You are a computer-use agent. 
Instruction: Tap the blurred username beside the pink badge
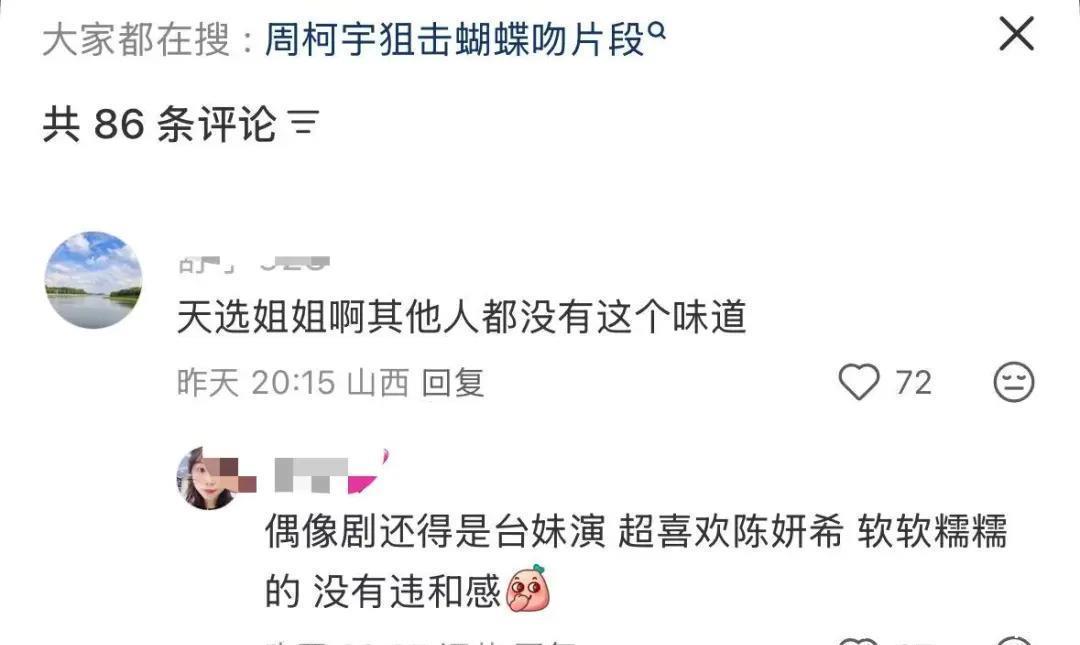[x=311, y=475]
